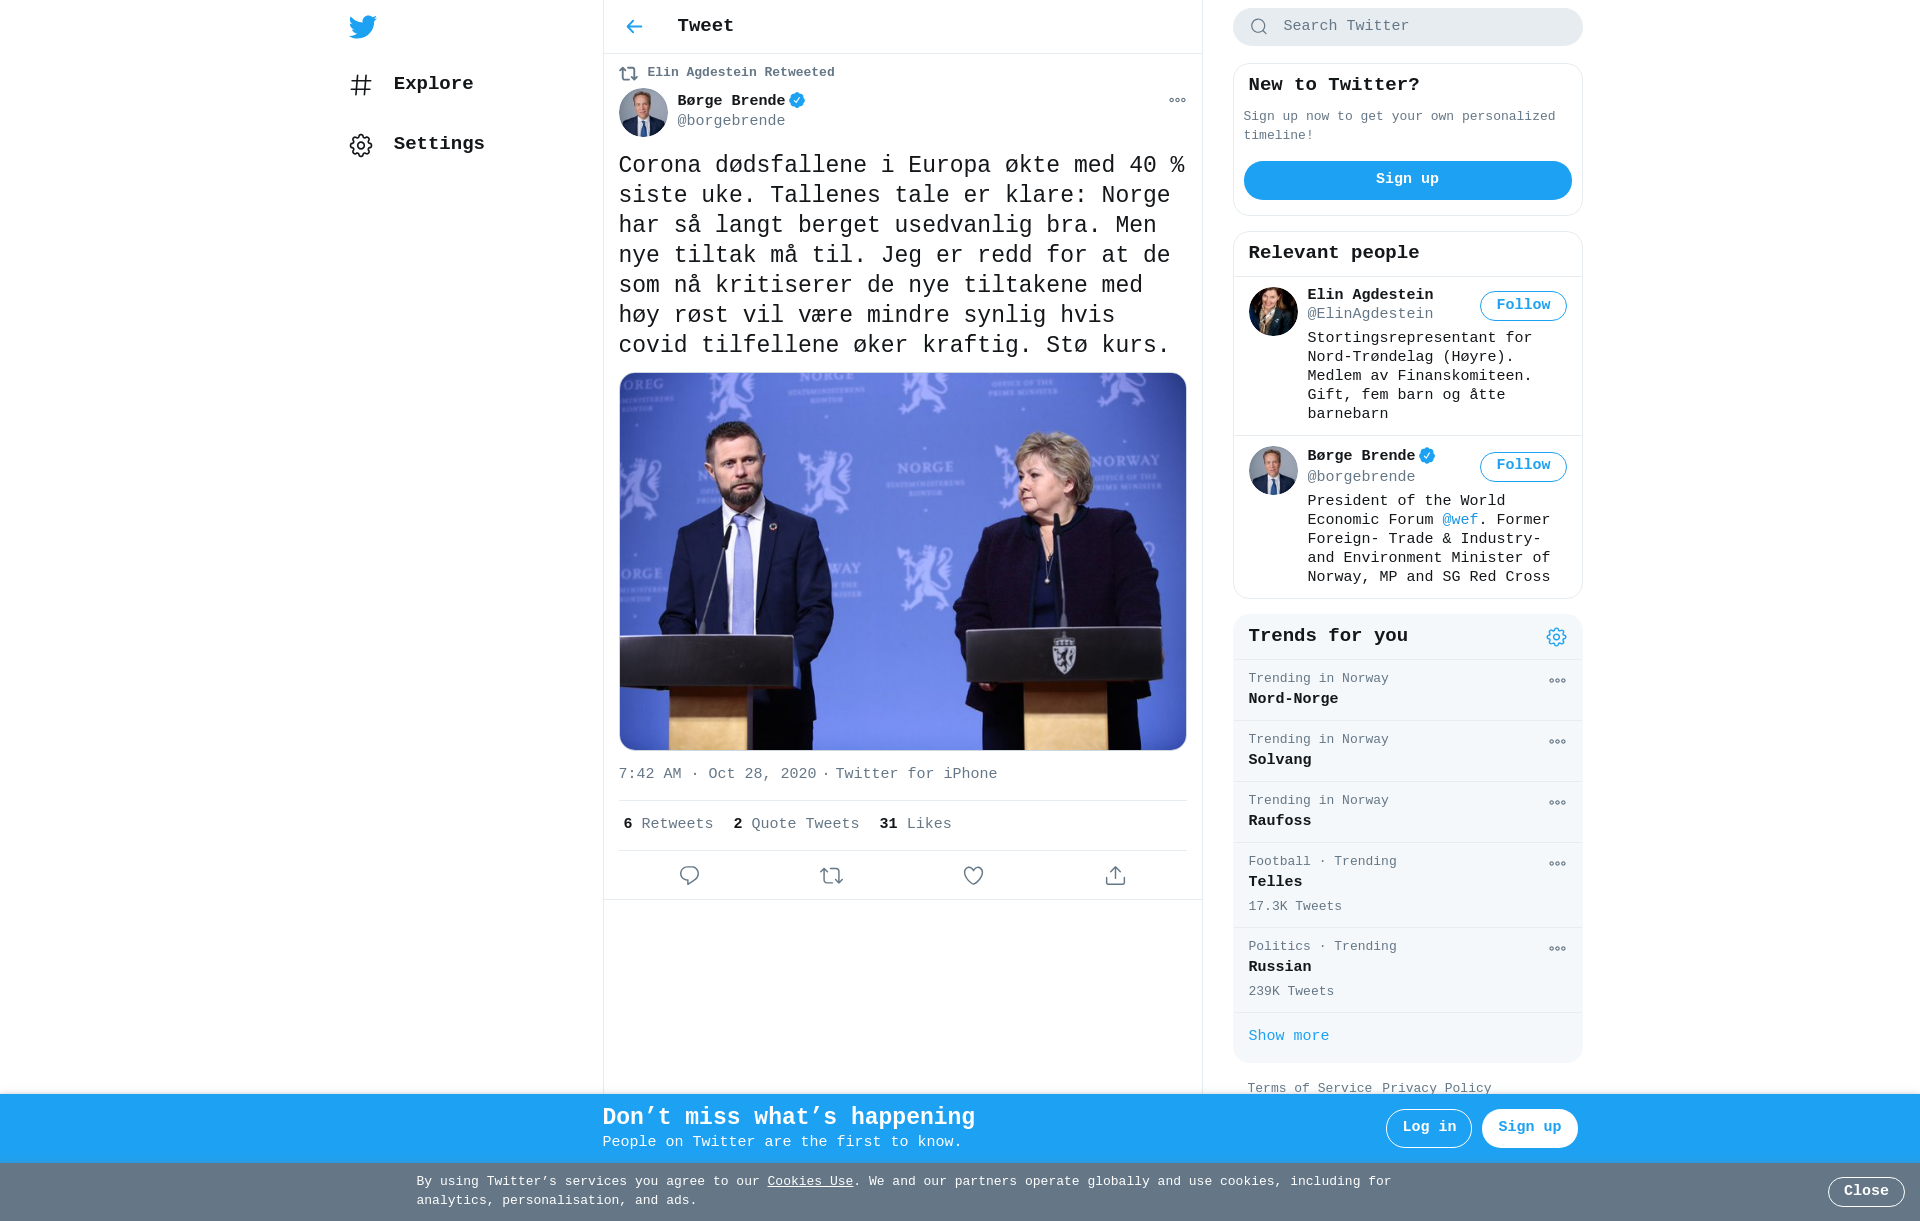Click the Twitter bird logo
Image resolution: width=1920 pixels, height=1221 pixels.
(x=363, y=27)
